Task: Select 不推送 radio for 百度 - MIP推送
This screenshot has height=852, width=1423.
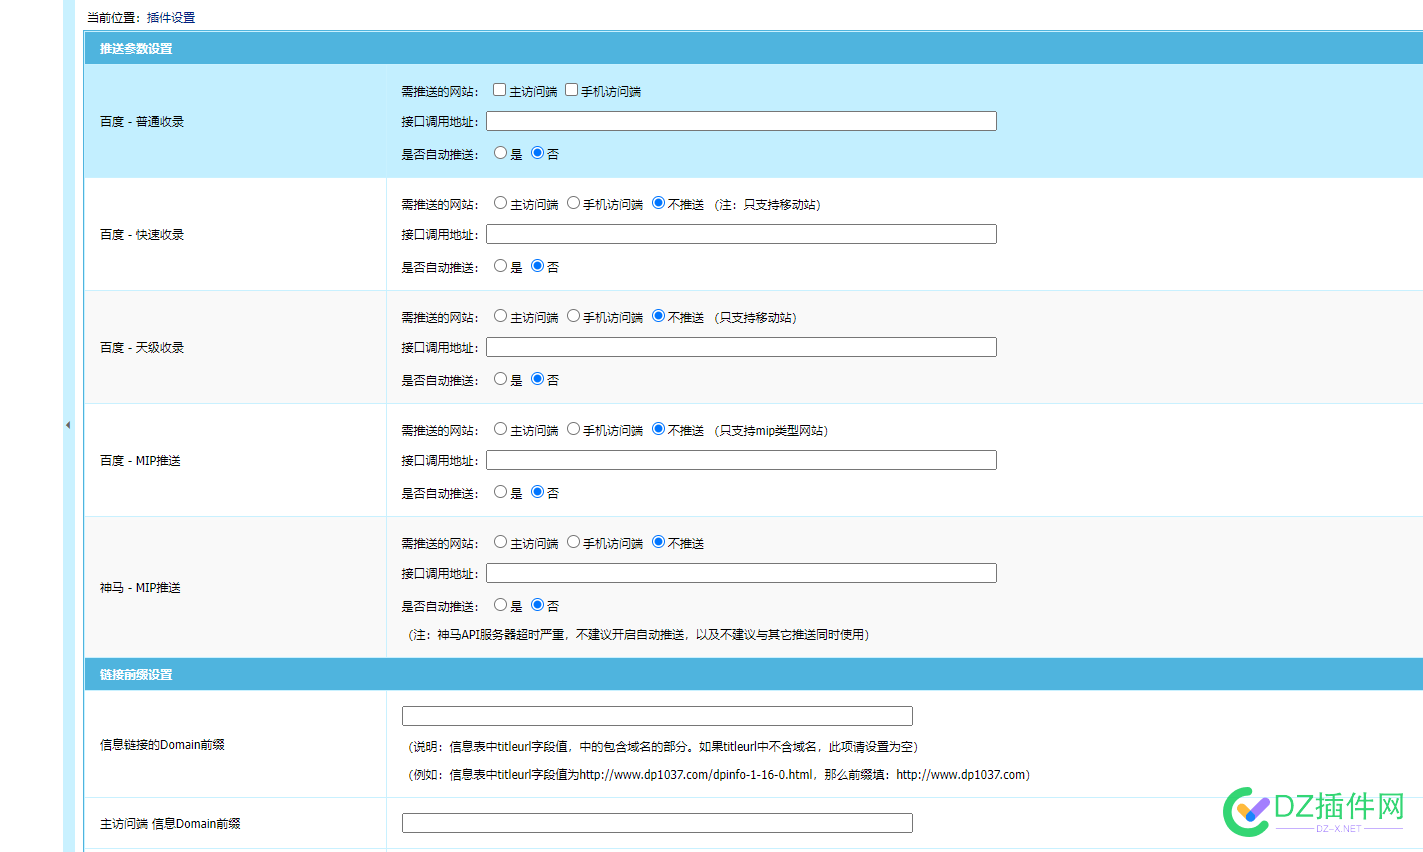Action: point(658,429)
